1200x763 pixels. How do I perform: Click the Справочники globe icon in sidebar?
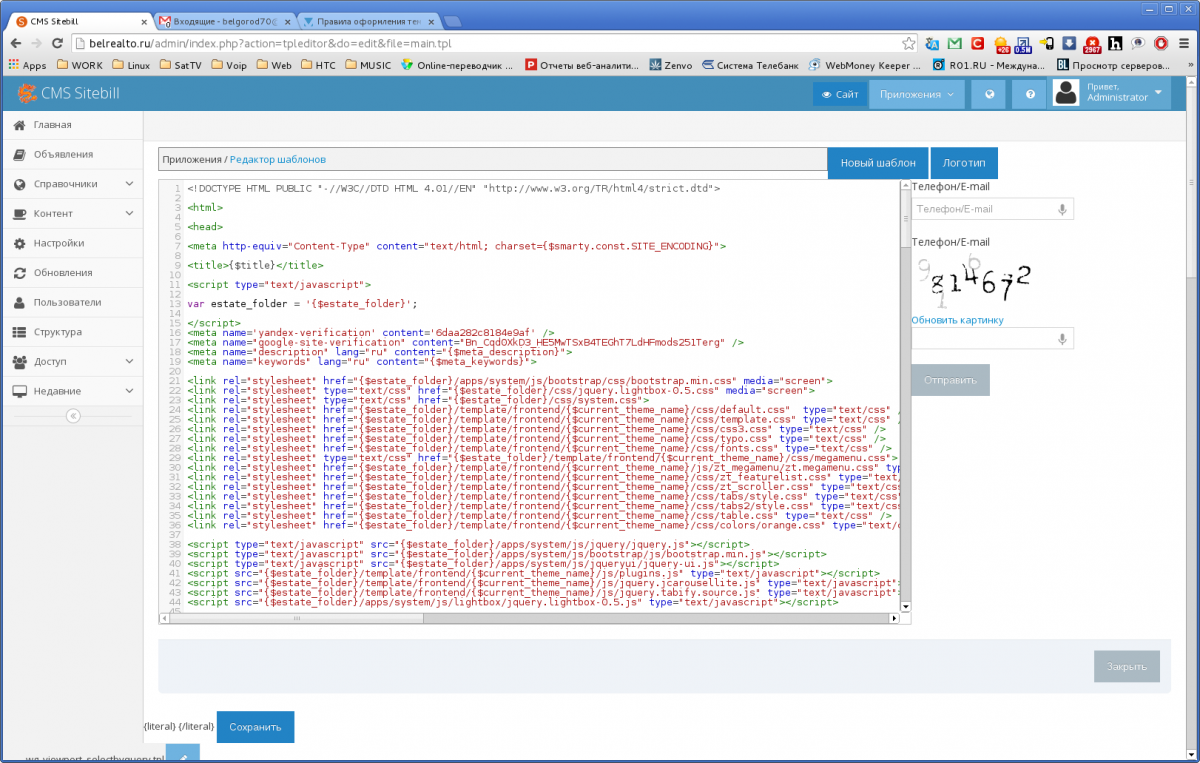pos(19,184)
